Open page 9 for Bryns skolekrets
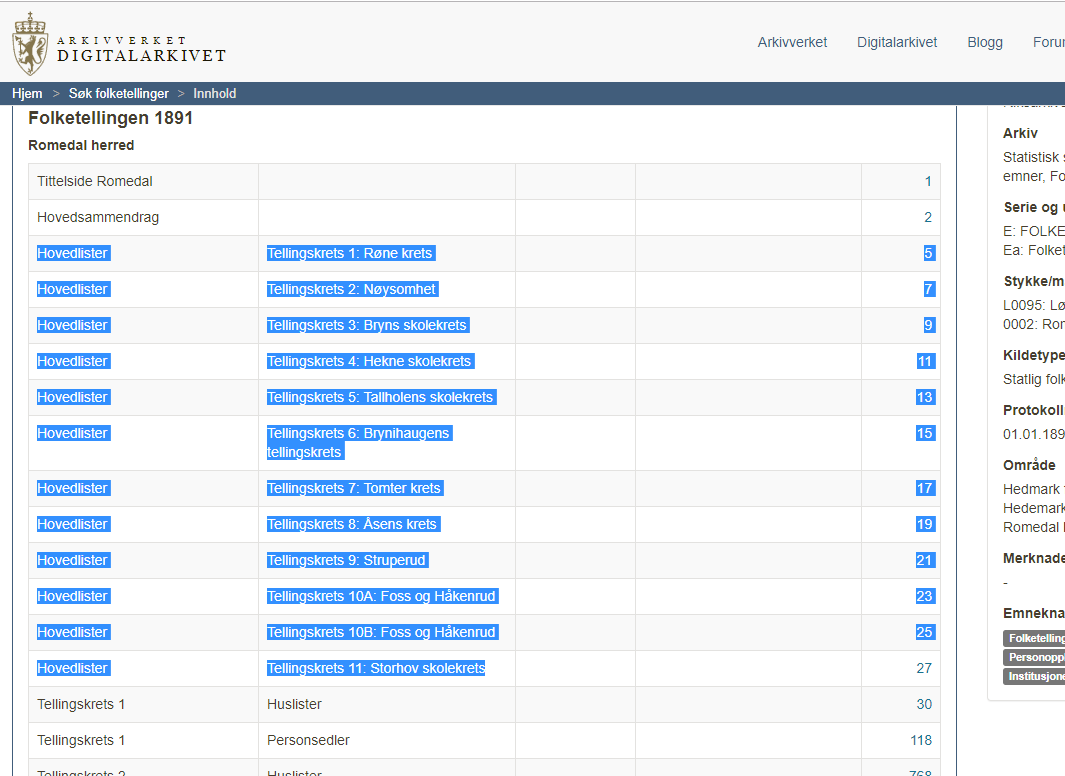Screen dimensions: 1065x776 tap(928, 326)
